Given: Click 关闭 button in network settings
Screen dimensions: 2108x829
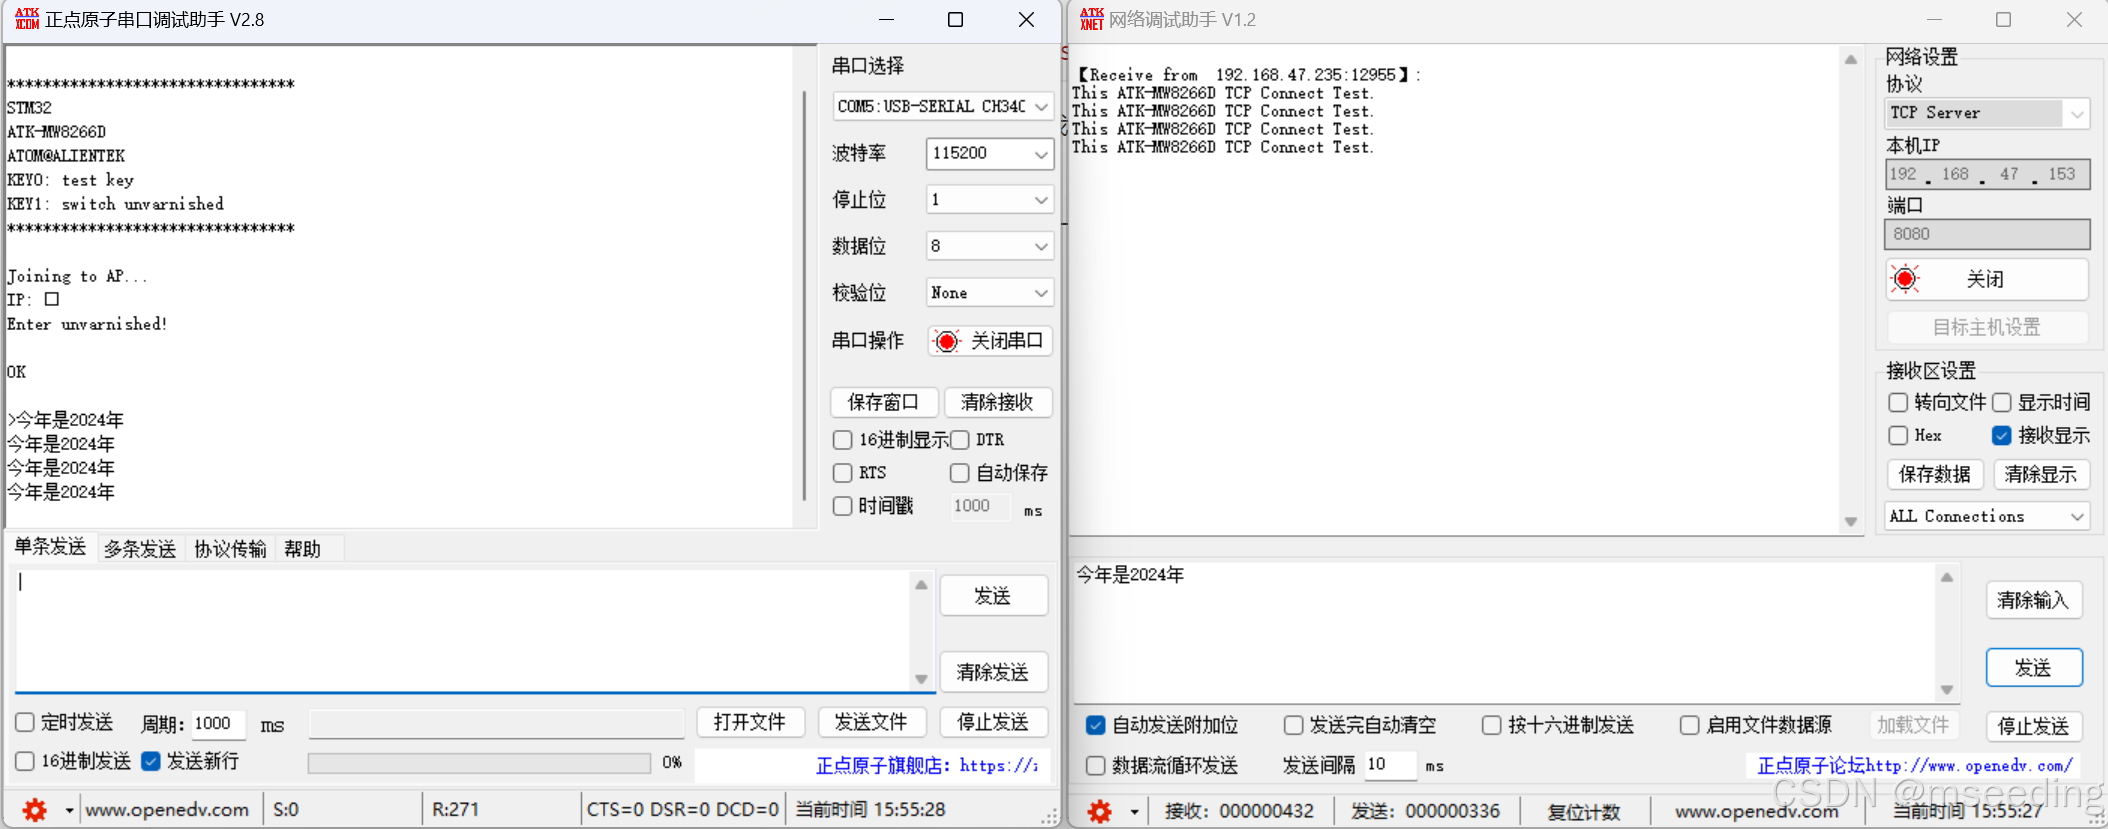Looking at the screenshot, I should (1988, 279).
